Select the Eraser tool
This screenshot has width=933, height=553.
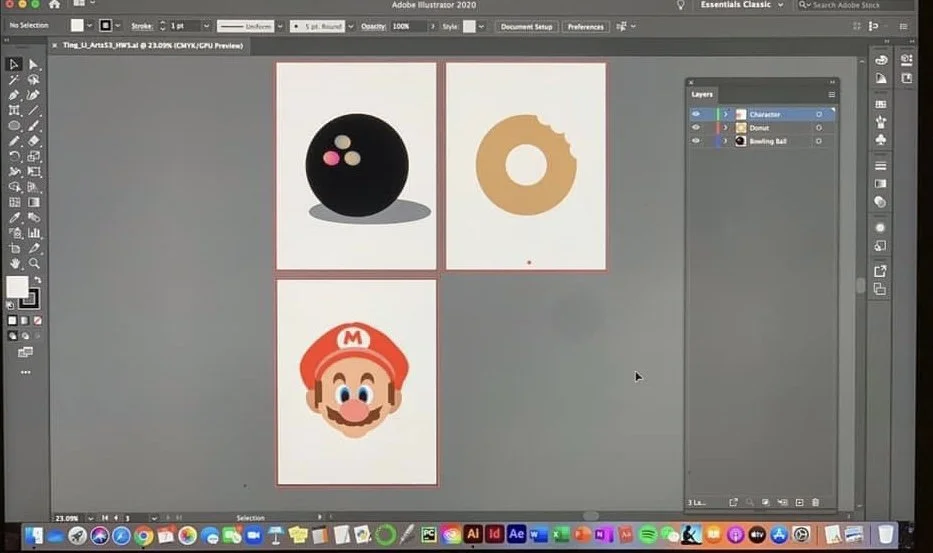point(33,141)
